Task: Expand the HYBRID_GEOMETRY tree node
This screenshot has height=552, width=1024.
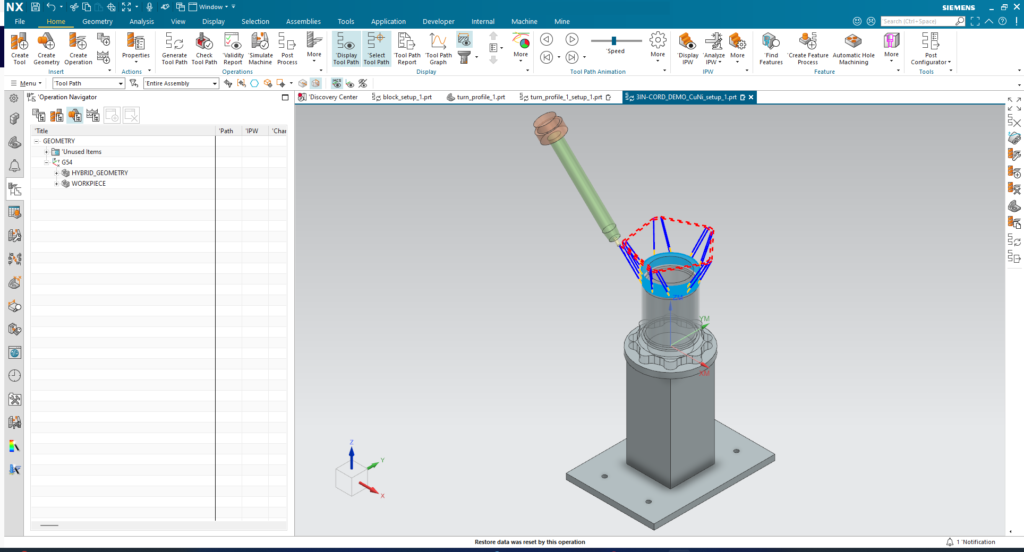Action: pos(57,173)
